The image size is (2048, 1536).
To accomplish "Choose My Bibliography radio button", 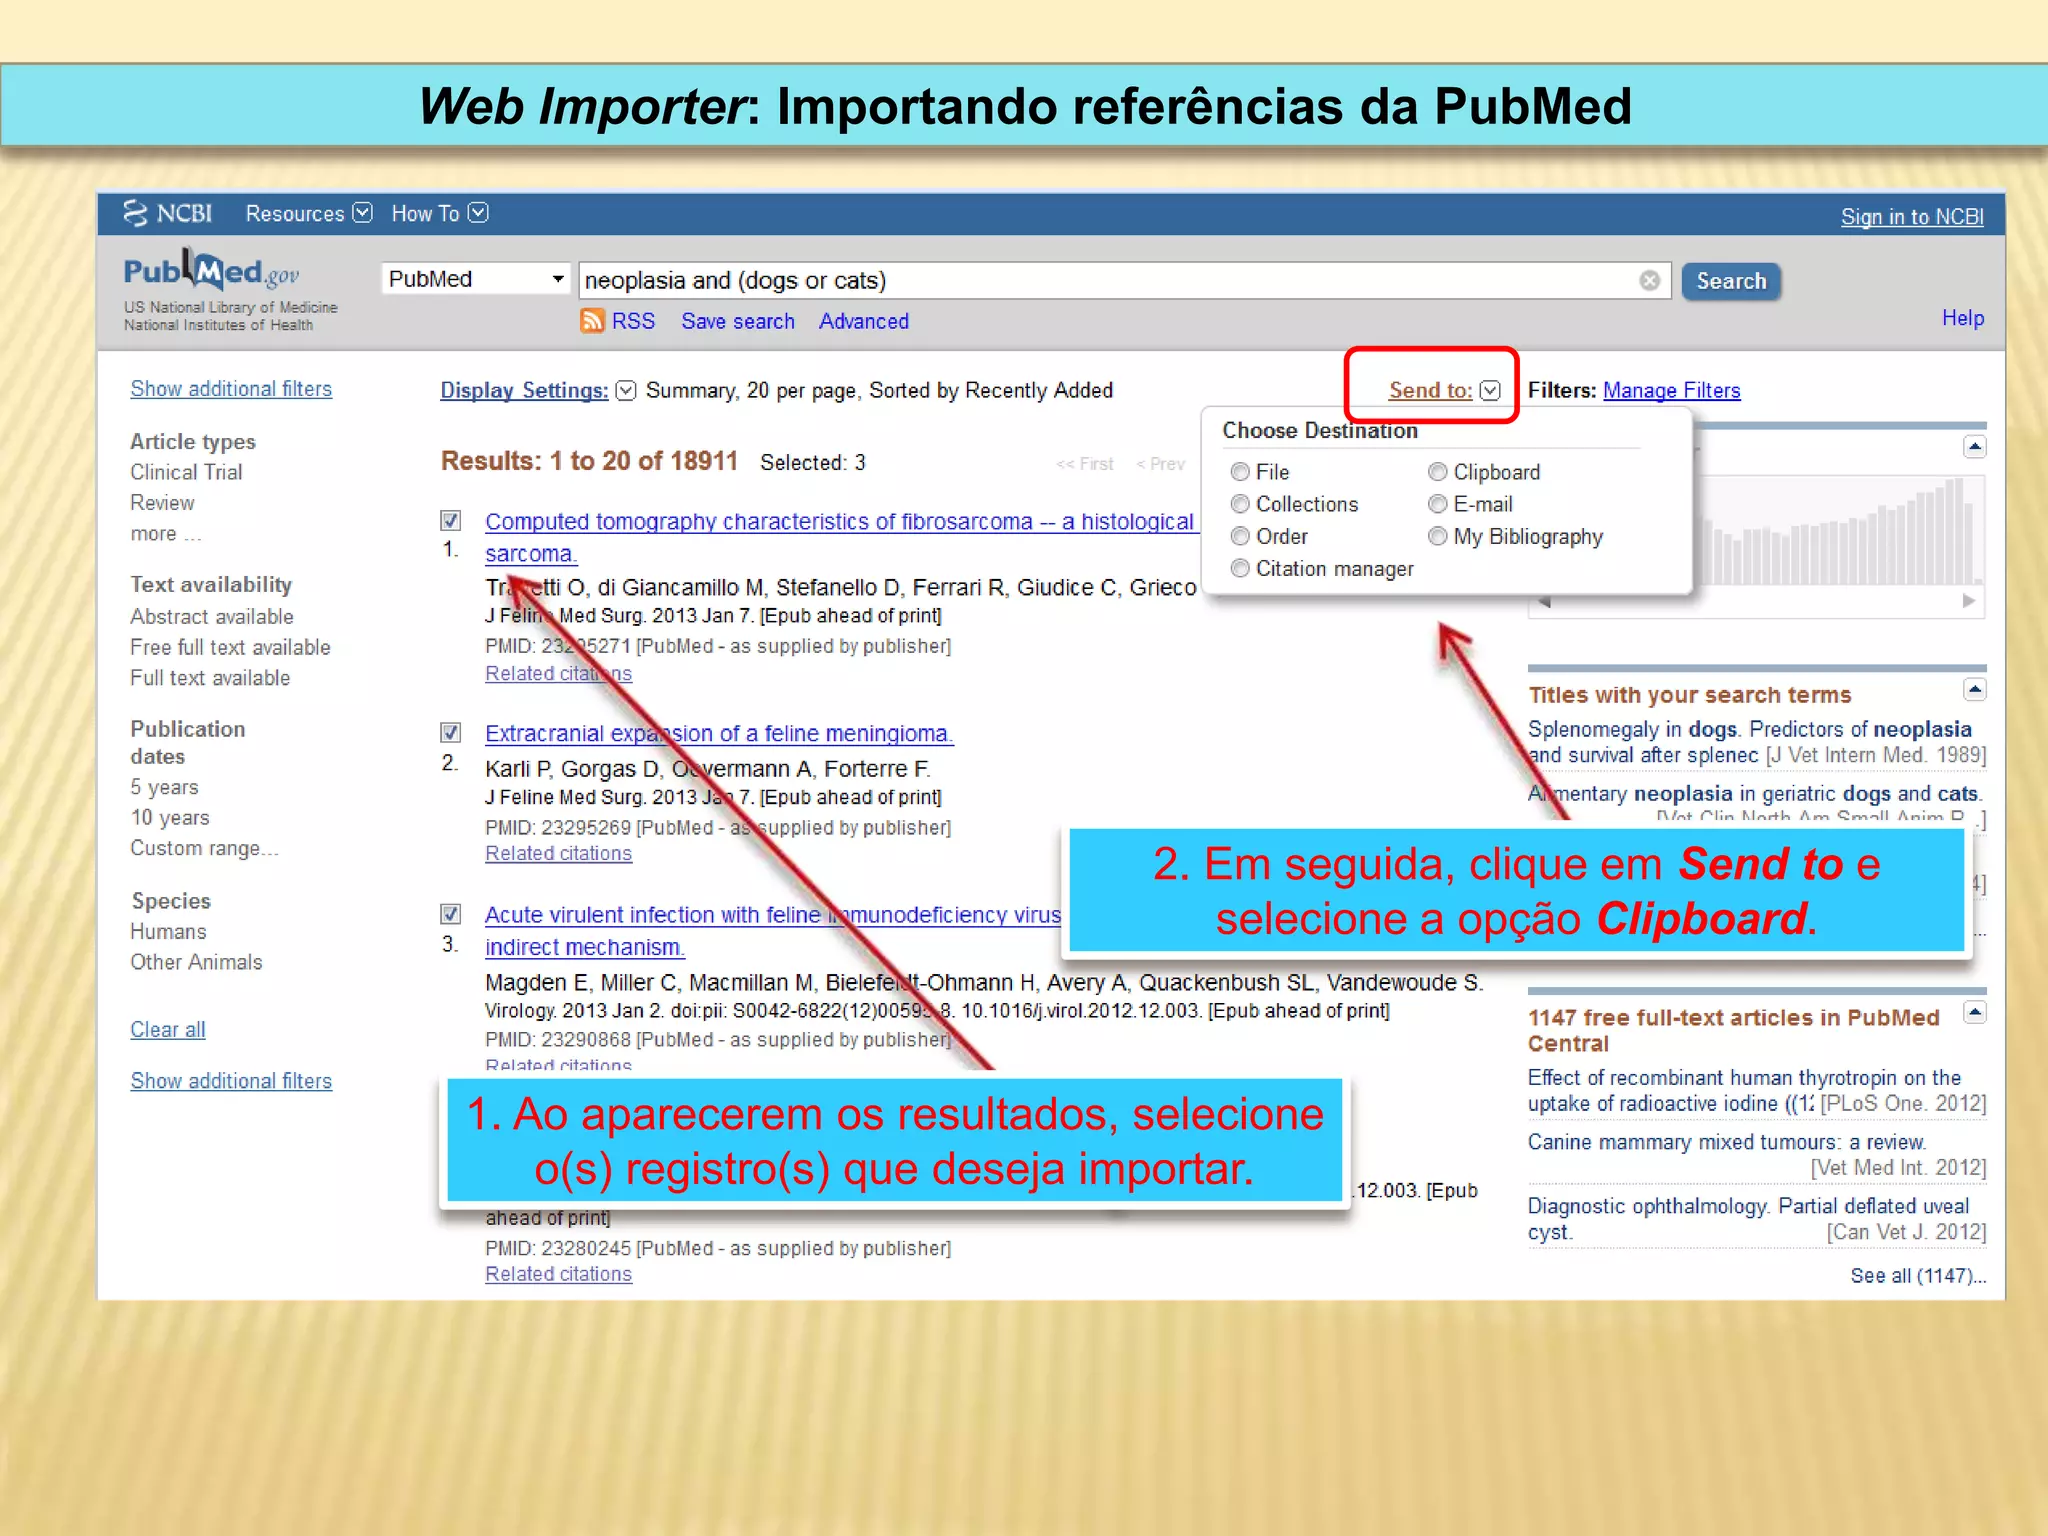I will click(x=1438, y=536).
